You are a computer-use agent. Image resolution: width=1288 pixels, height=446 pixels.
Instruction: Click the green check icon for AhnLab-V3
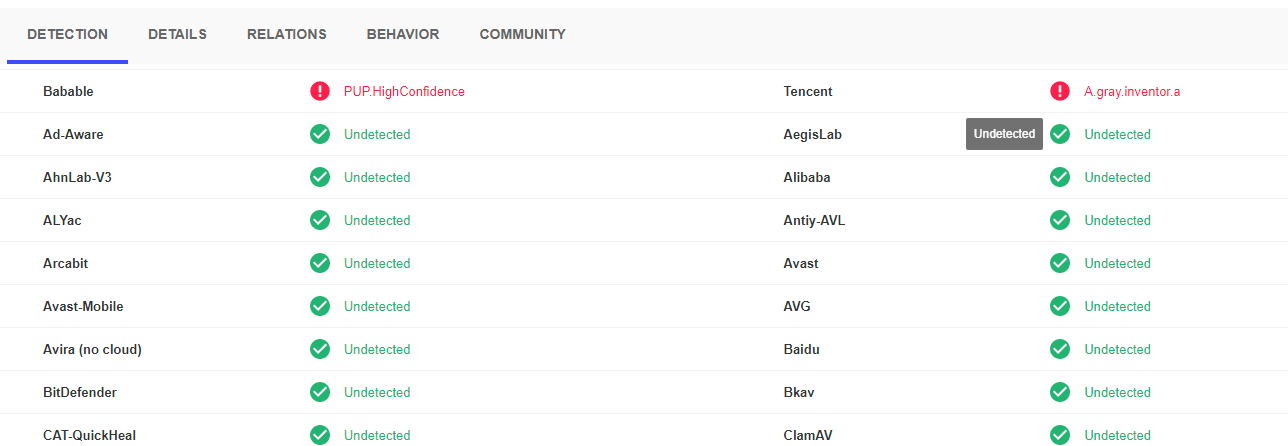(x=320, y=177)
